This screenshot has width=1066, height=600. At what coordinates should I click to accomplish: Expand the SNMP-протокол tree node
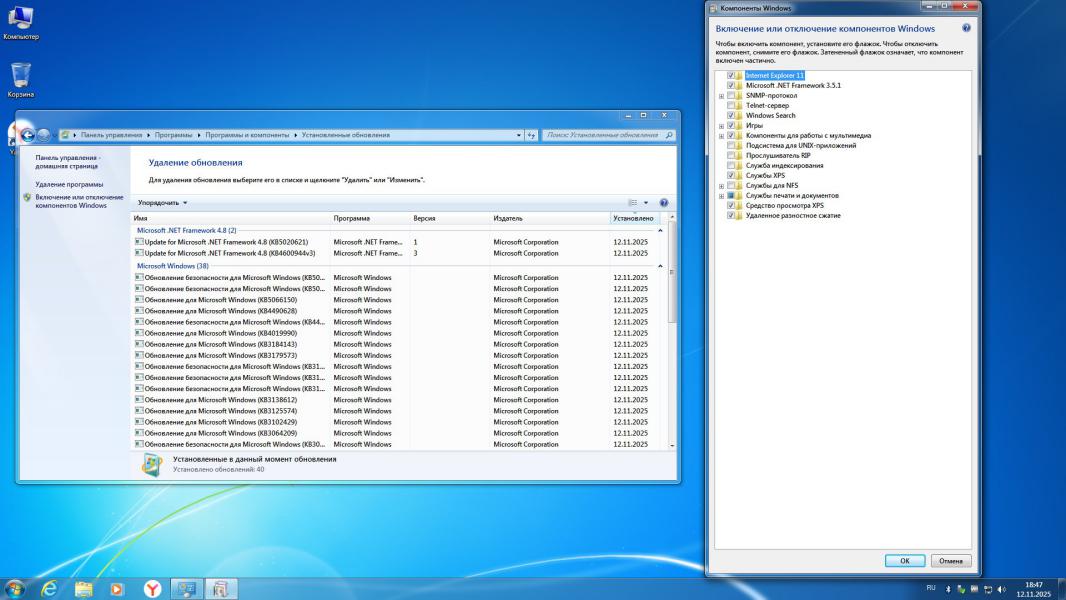point(721,96)
